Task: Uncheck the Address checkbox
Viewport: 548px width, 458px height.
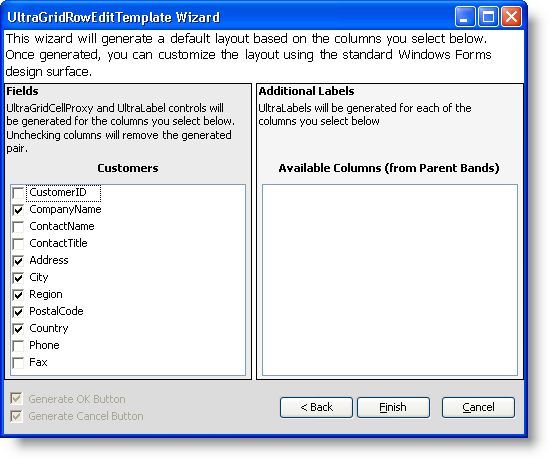Action: [x=18, y=261]
